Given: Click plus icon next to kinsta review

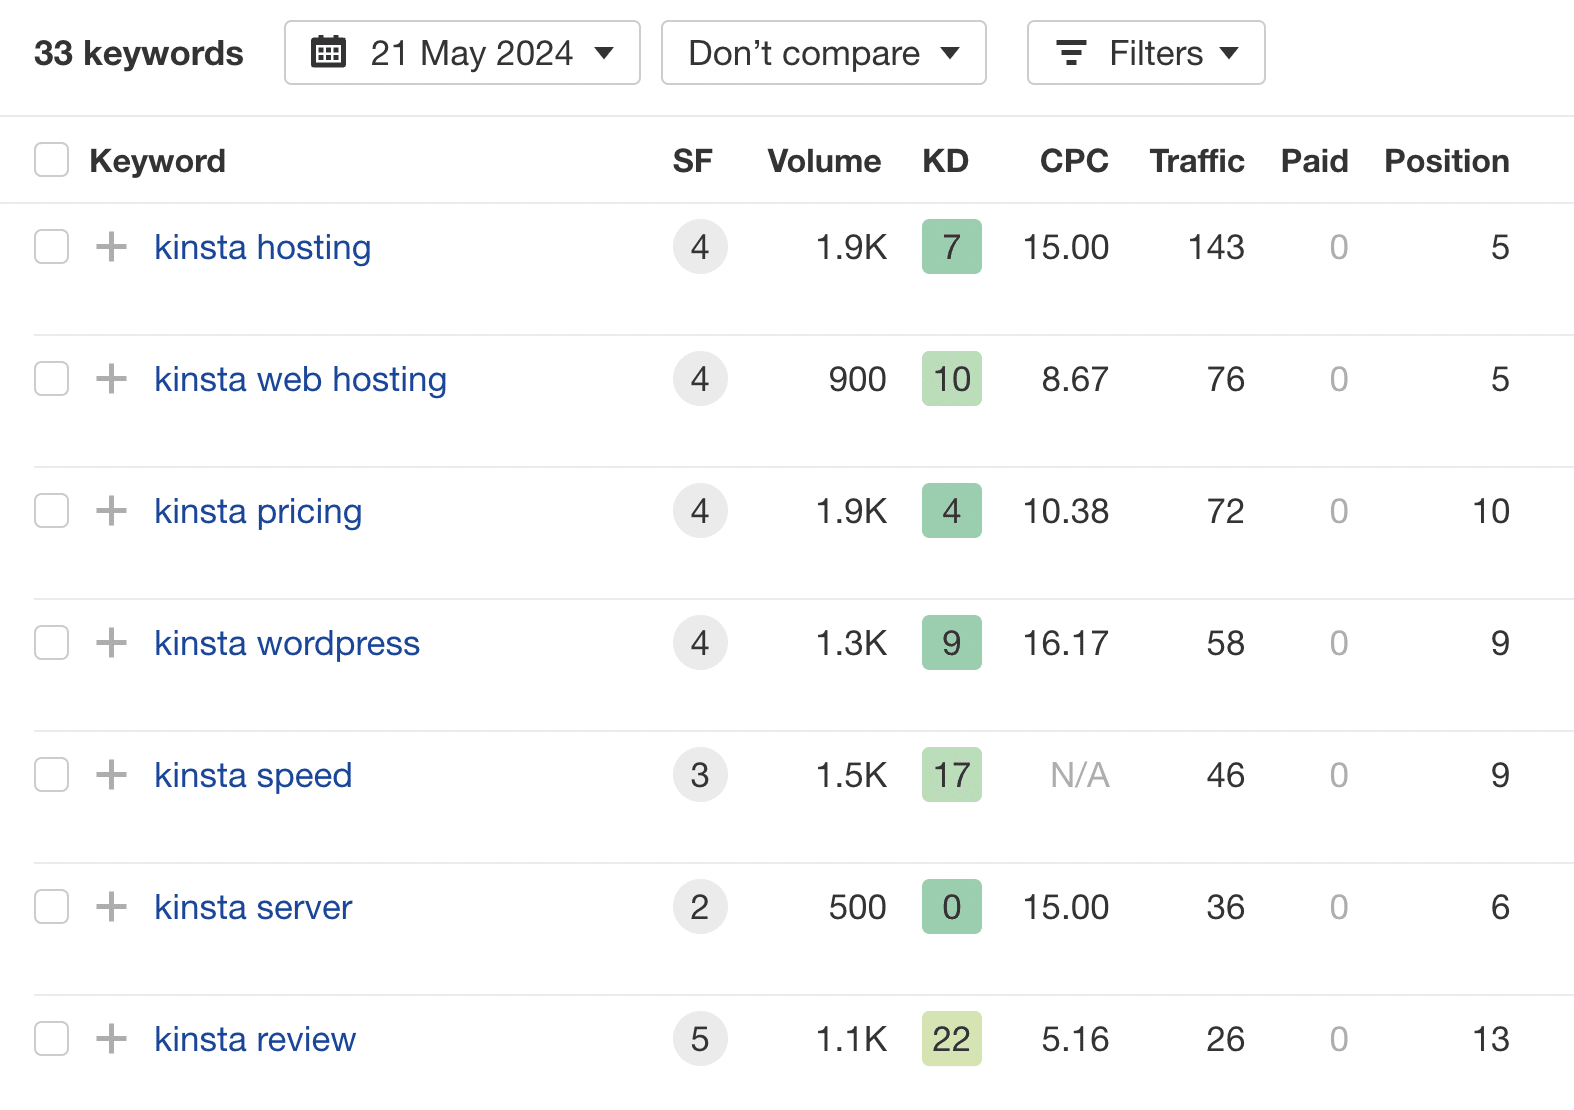Looking at the screenshot, I should tap(111, 1039).
